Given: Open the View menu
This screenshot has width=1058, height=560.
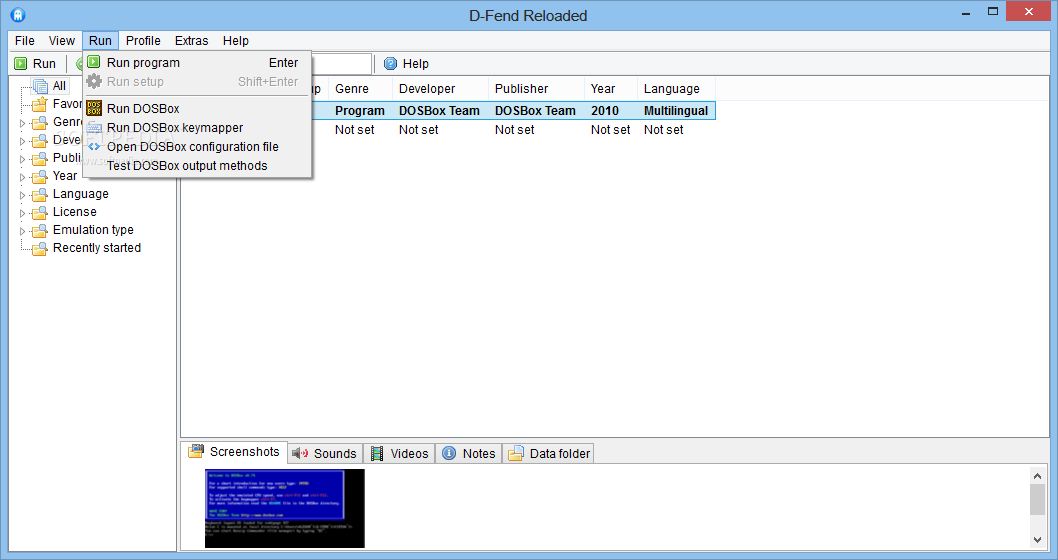Looking at the screenshot, I should 61,40.
